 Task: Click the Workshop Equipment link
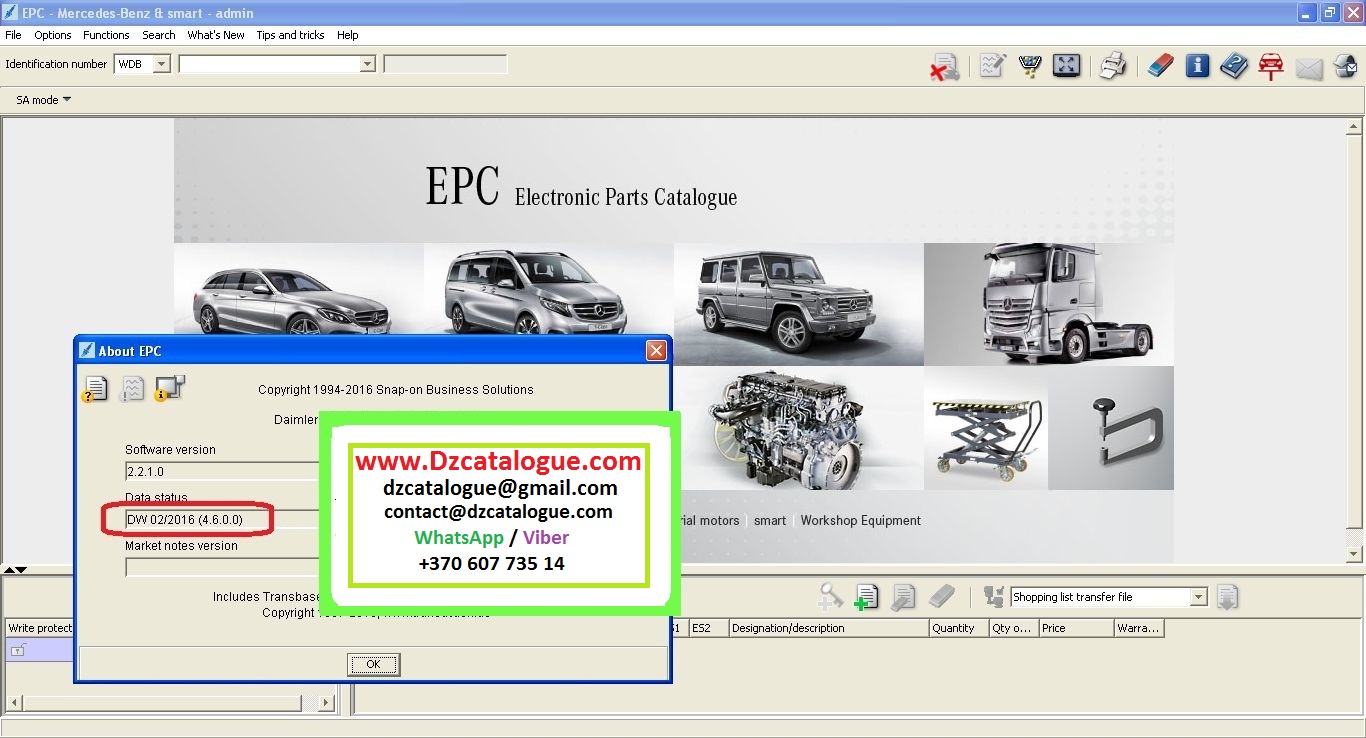(860, 520)
